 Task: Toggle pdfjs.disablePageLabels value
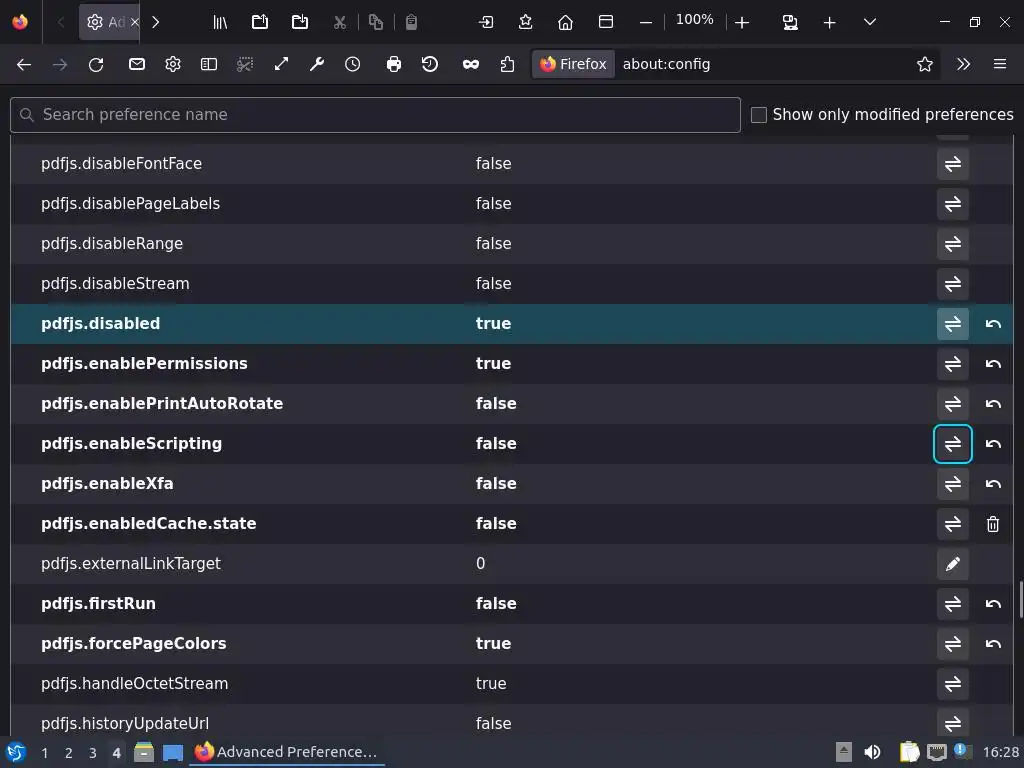[953, 204]
